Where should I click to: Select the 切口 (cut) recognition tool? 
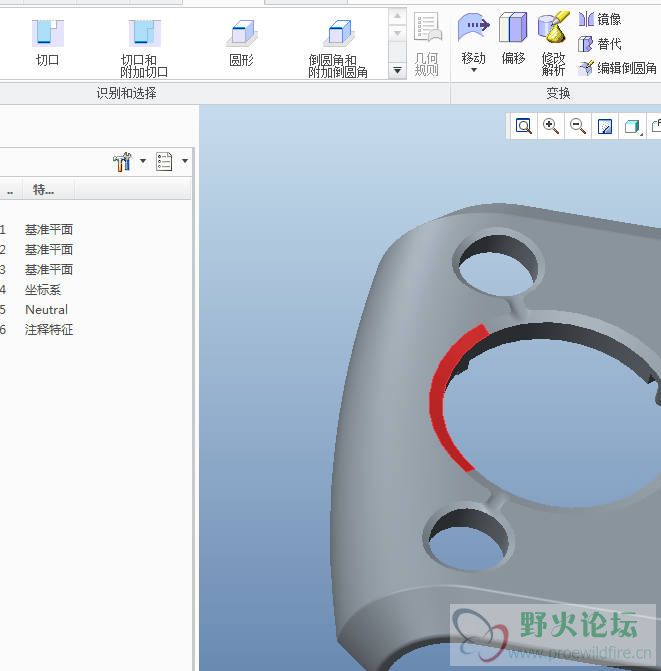(47, 43)
